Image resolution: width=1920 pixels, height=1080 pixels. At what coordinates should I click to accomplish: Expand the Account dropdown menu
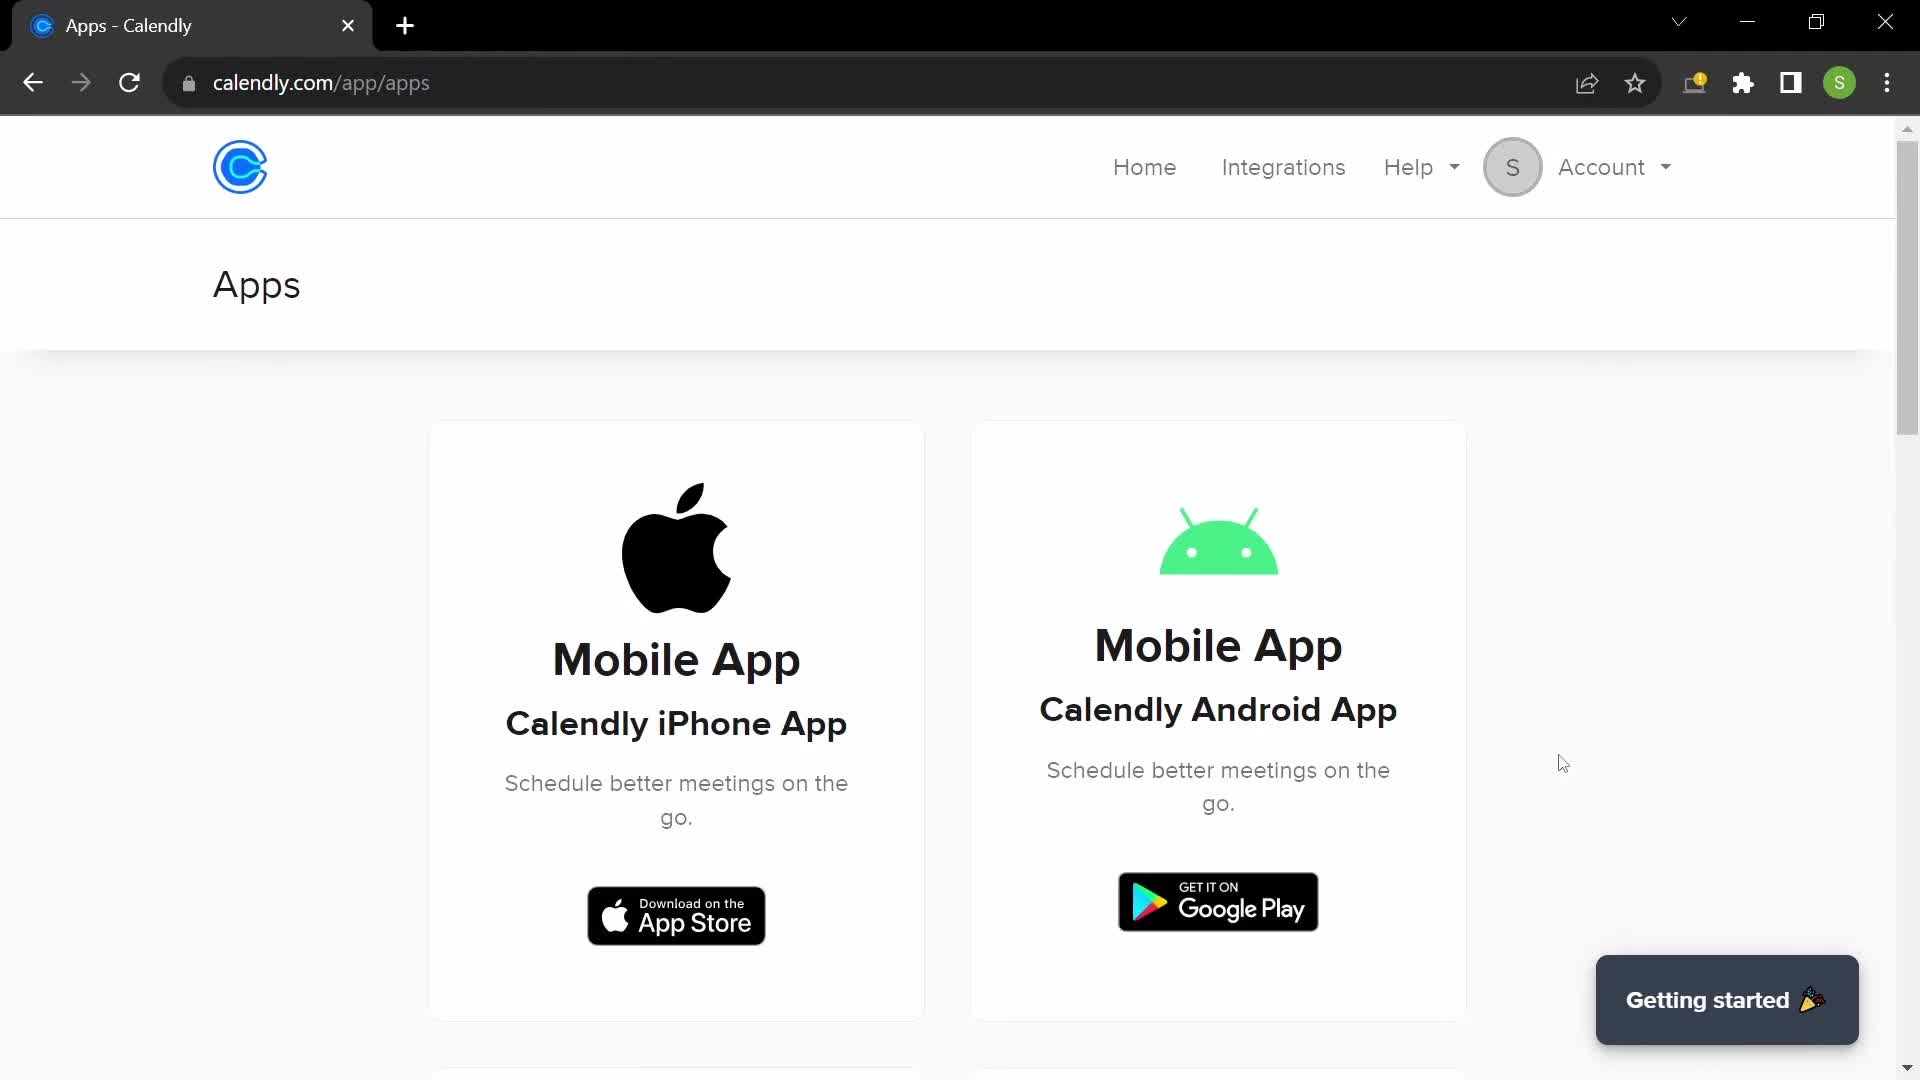pos(1613,167)
